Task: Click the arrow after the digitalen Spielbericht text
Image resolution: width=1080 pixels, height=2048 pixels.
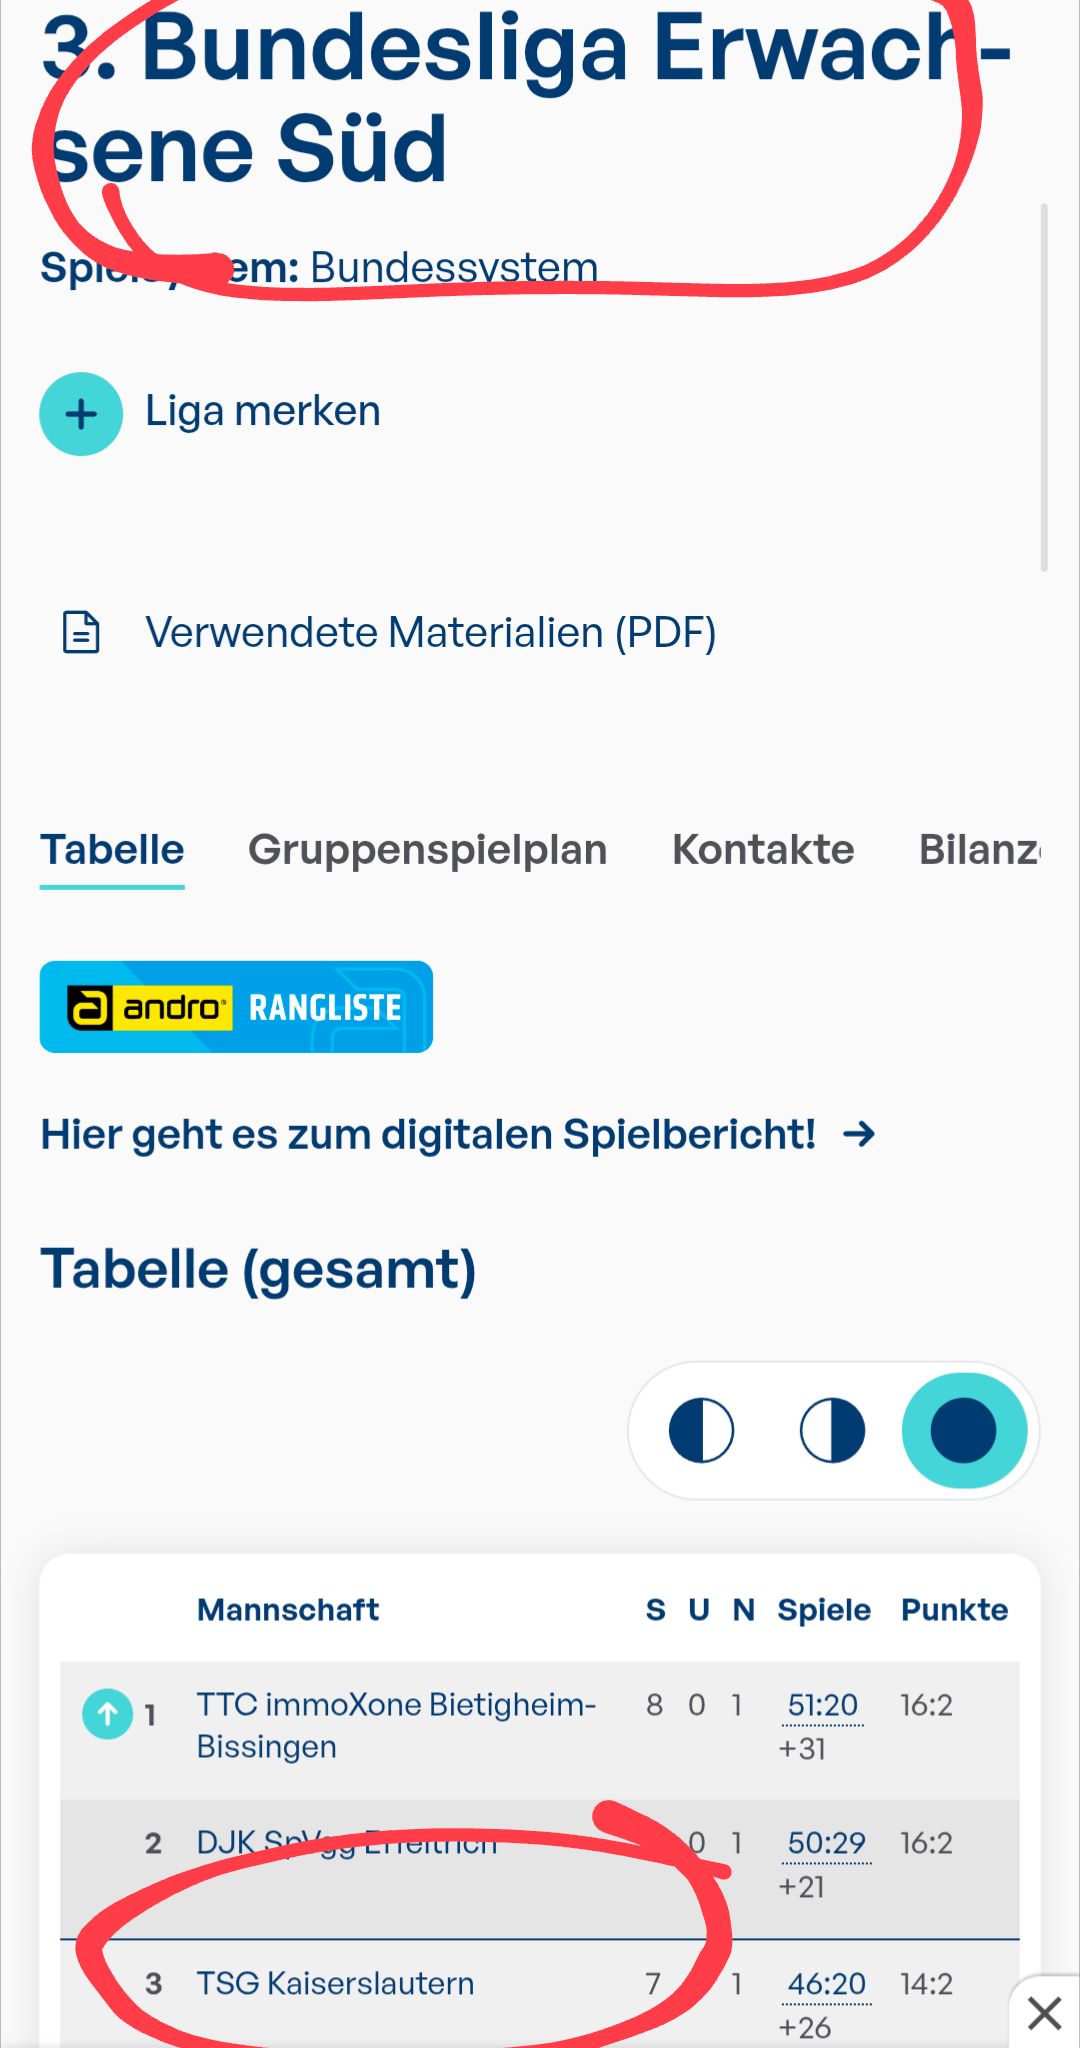Action: coord(859,1134)
